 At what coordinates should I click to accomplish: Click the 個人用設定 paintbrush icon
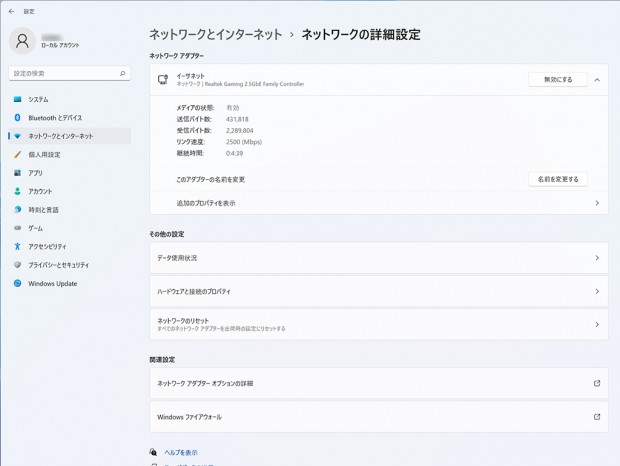pos(17,155)
